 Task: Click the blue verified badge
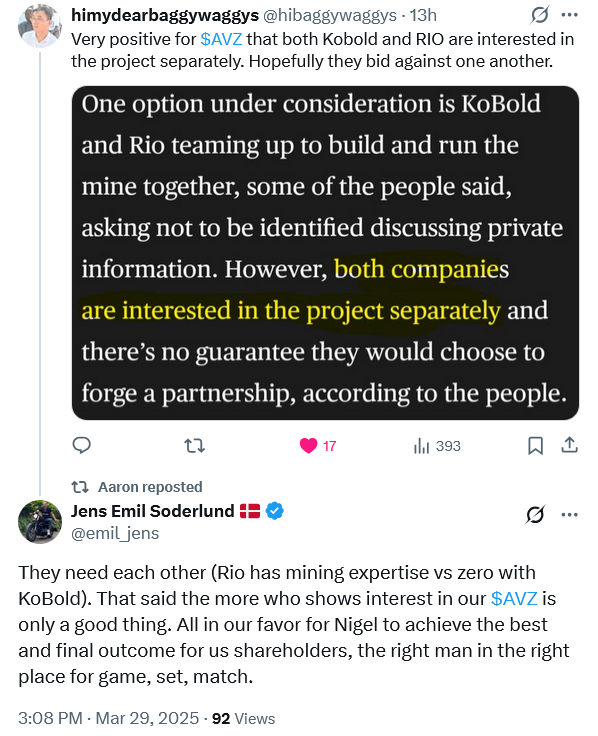pyautogui.click(x=275, y=511)
